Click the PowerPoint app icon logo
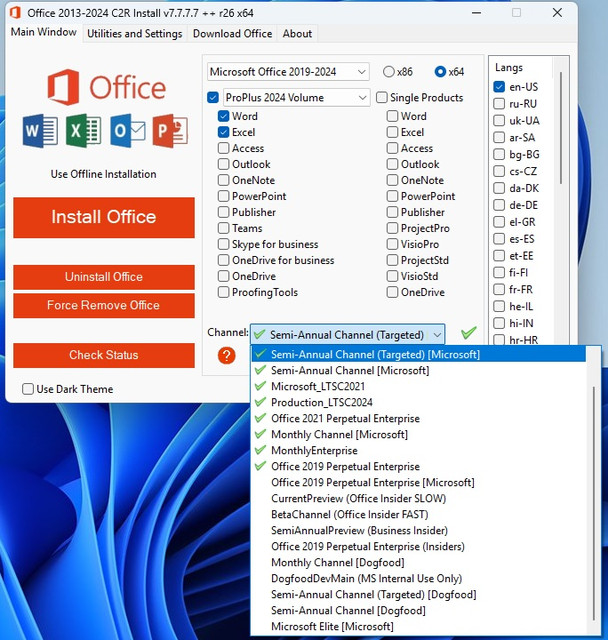The image size is (608, 640). pyautogui.click(x=170, y=131)
